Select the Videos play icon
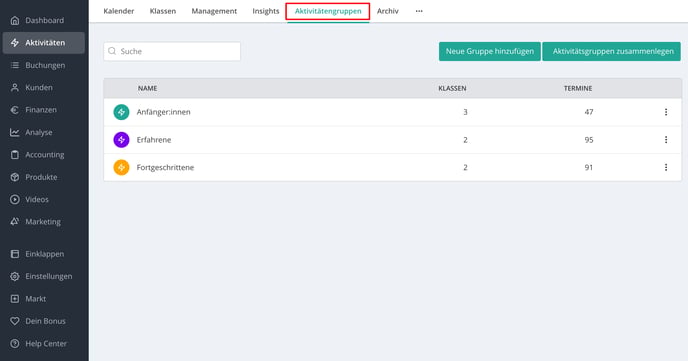 [15, 199]
